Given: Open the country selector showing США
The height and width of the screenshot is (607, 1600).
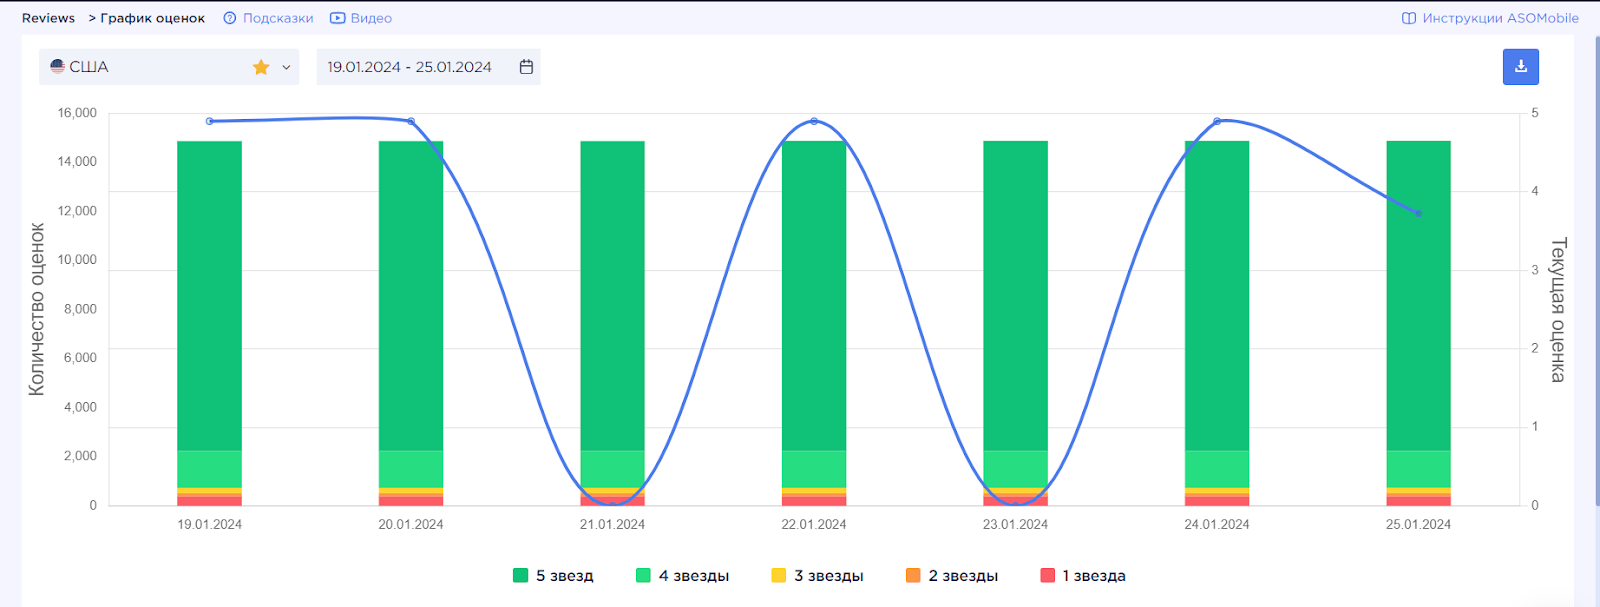Looking at the screenshot, I should tap(169, 67).
